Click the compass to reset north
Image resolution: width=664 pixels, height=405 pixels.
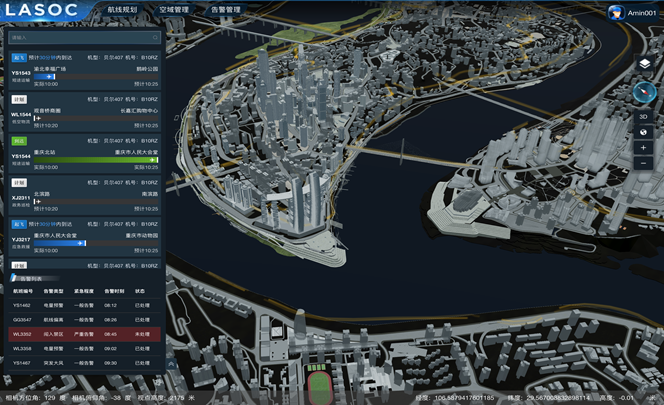click(644, 92)
